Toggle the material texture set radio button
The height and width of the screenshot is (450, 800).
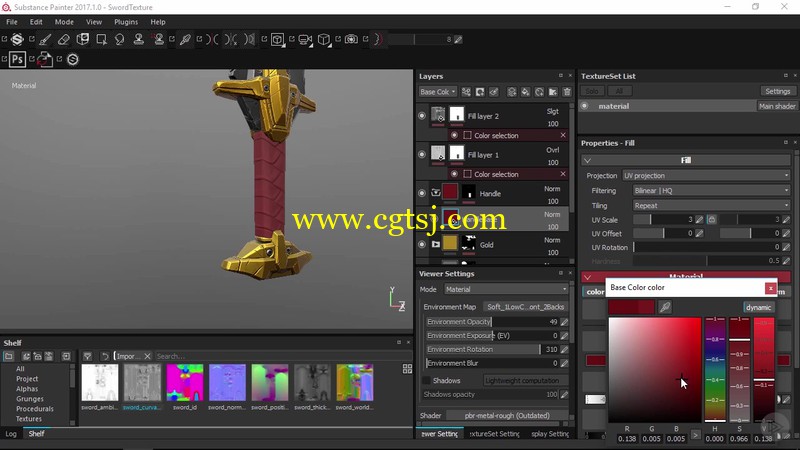click(585, 106)
